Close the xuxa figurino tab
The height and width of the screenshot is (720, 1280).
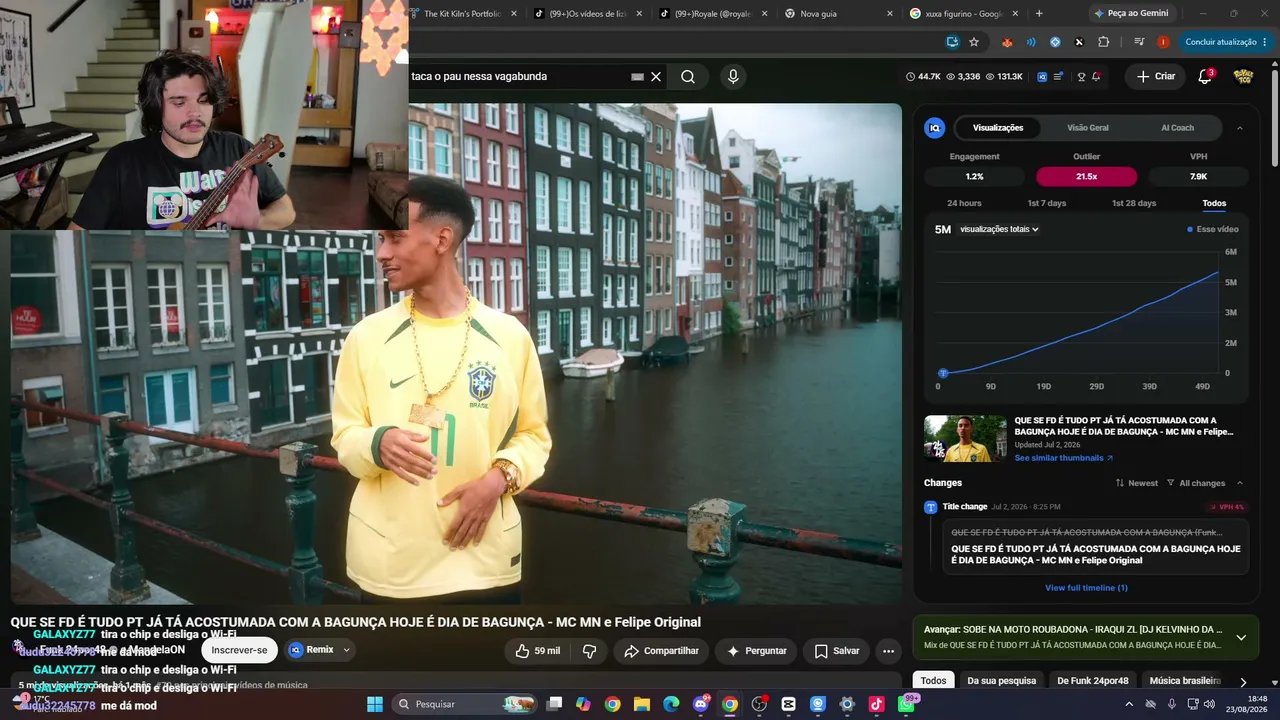pyautogui.click(x=1015, y=13)
